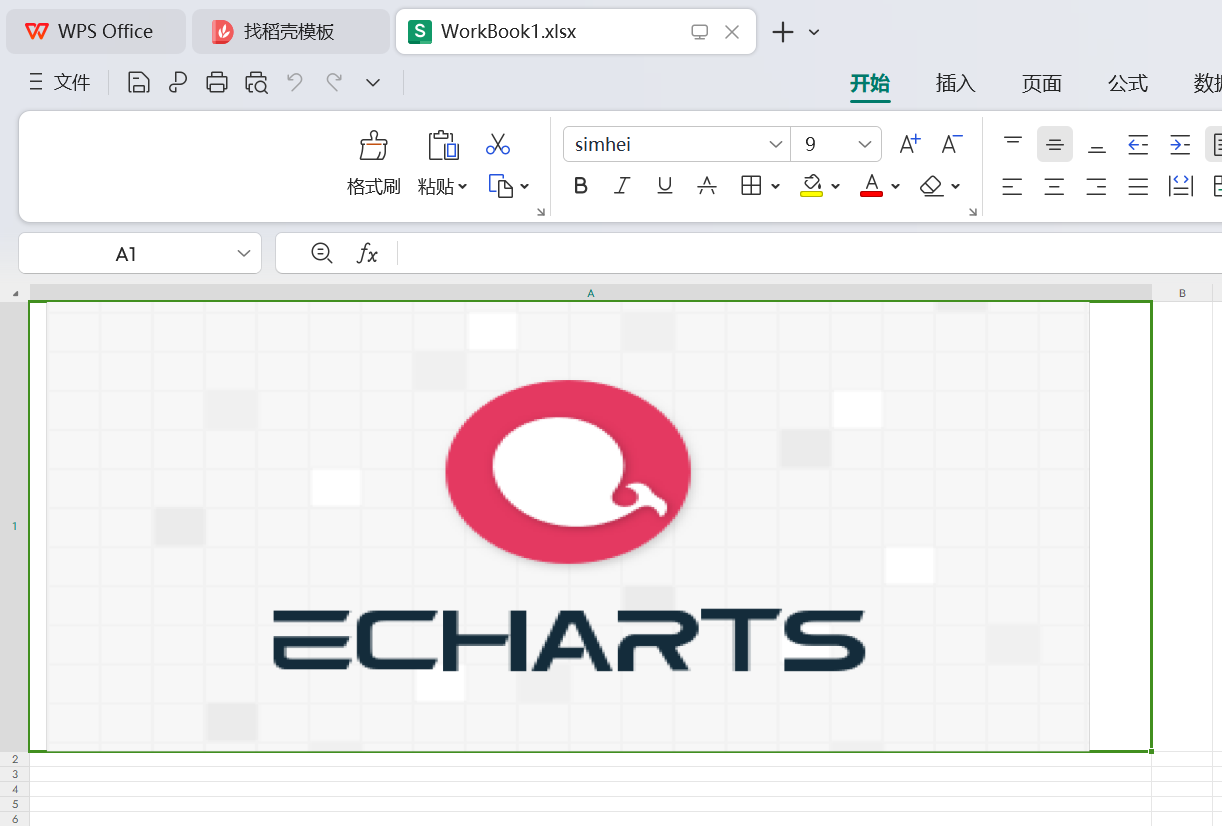The height and width of the screenshot is (826, 1222).
Task: Switch to the 找稻壳模板 tab
Action: pos(290,32)
